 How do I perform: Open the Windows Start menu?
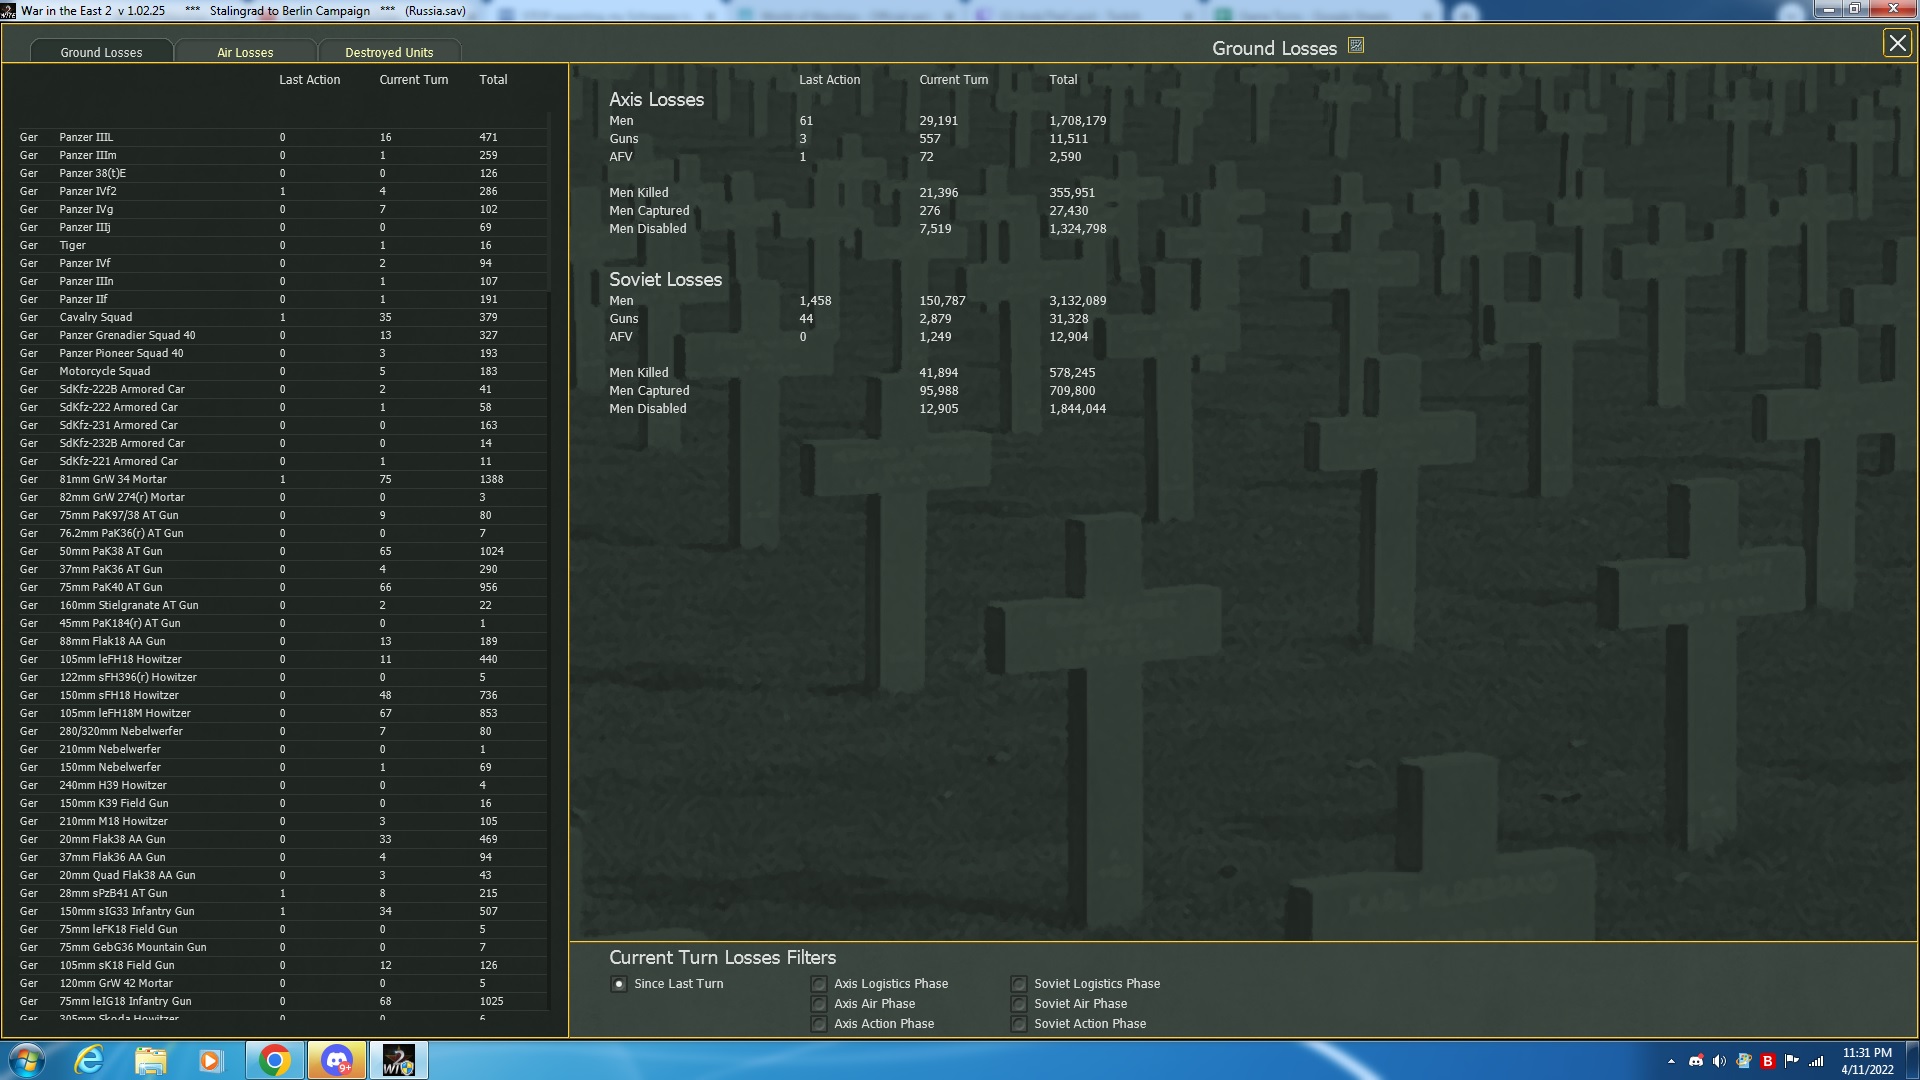[x=27, y=1060]
